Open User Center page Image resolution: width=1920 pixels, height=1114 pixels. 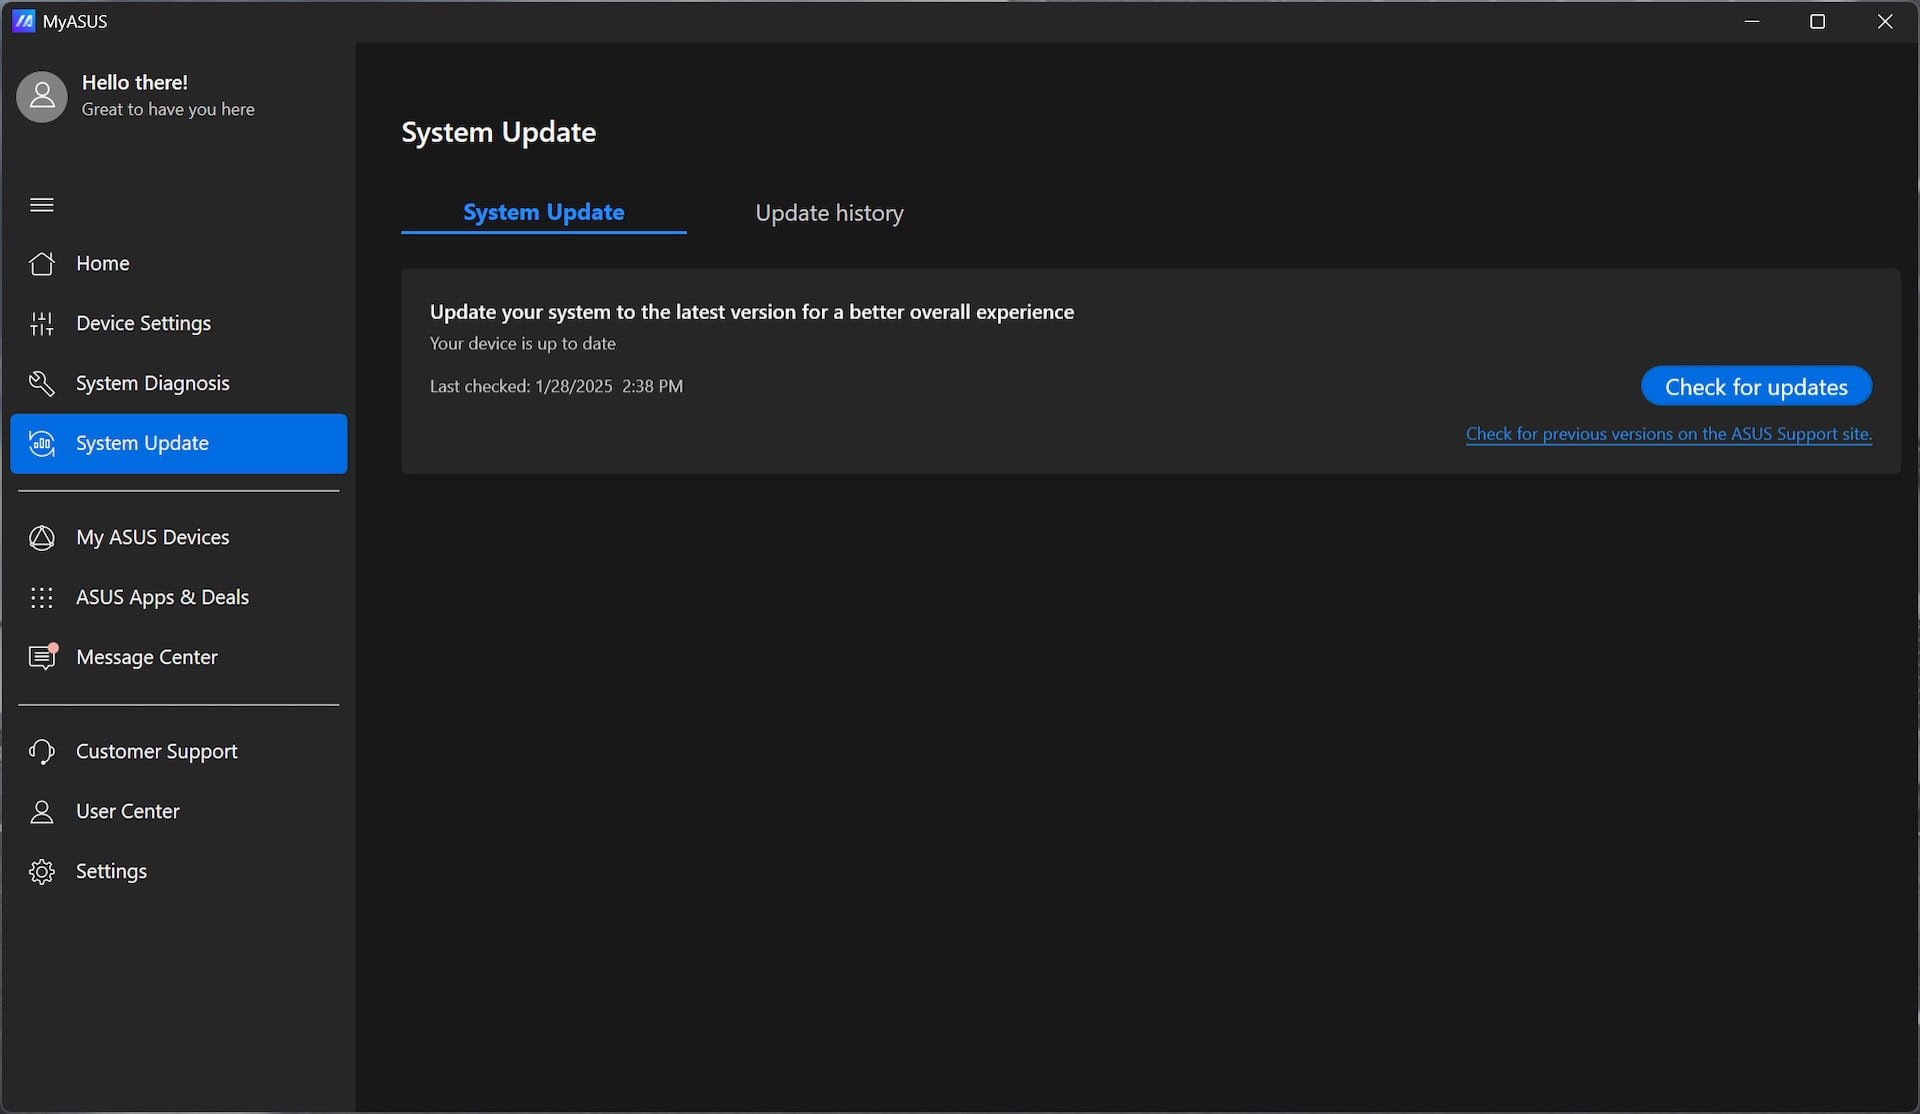pos(179,811)
